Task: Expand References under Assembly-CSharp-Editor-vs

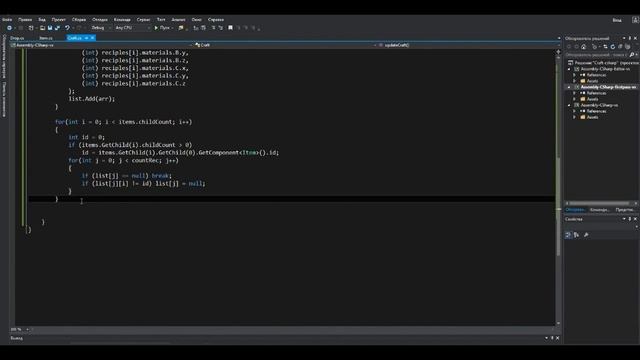Action: click(x=575, y=75)
